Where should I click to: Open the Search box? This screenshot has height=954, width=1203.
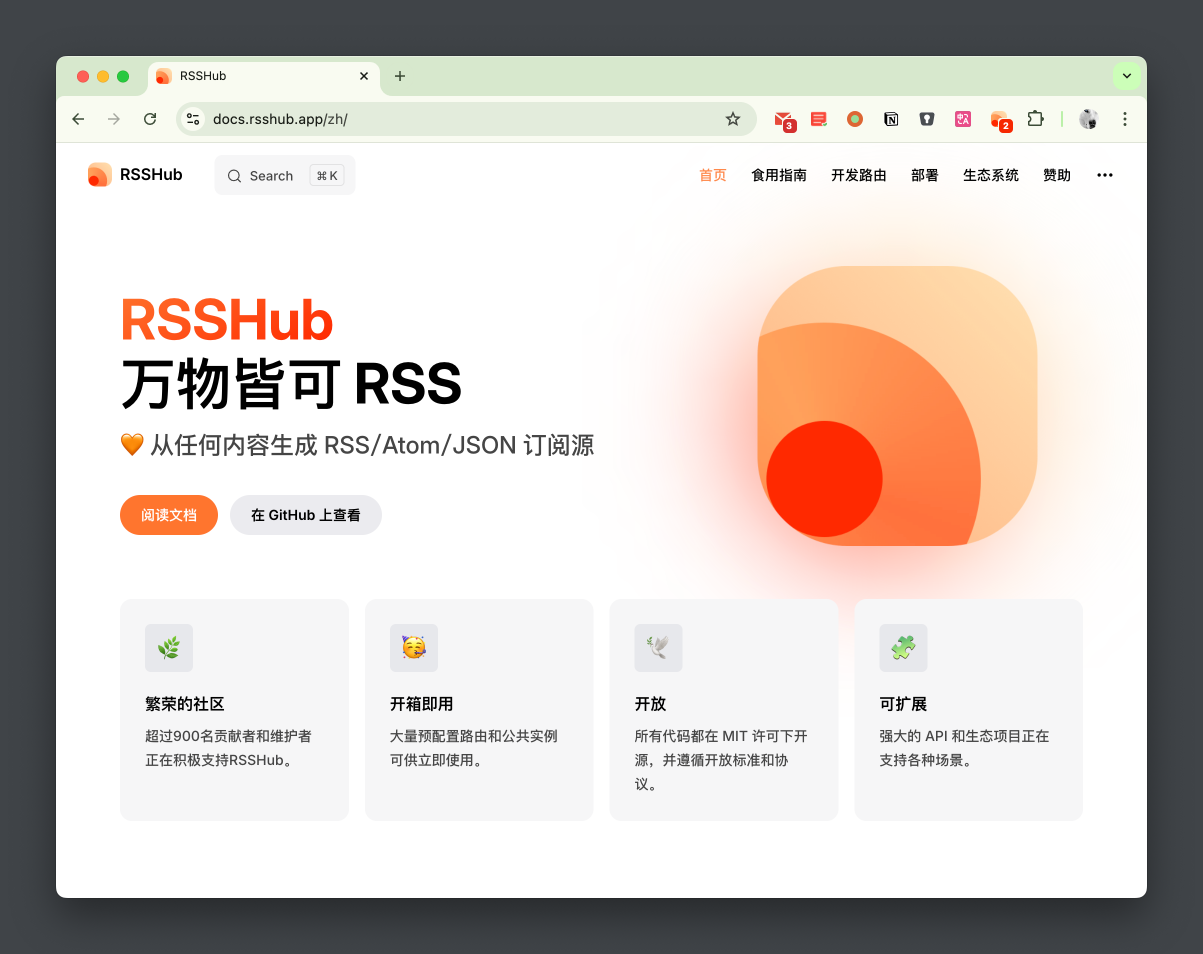[x=285, y=176]
